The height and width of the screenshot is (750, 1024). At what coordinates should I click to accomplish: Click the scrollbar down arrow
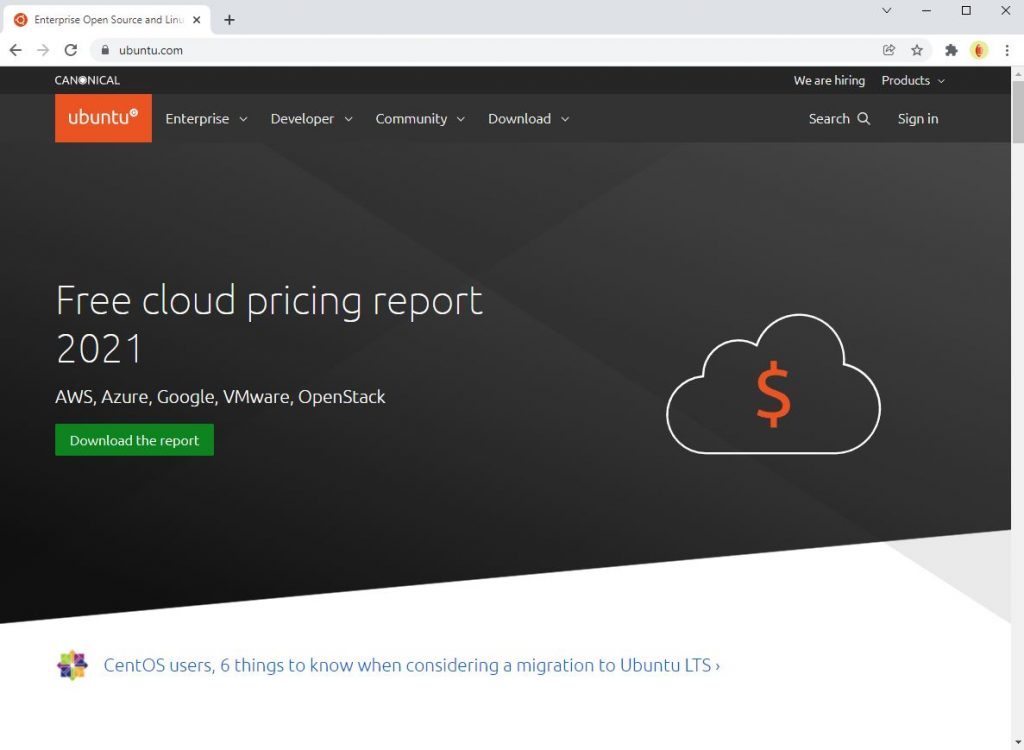pos(1017,743)
